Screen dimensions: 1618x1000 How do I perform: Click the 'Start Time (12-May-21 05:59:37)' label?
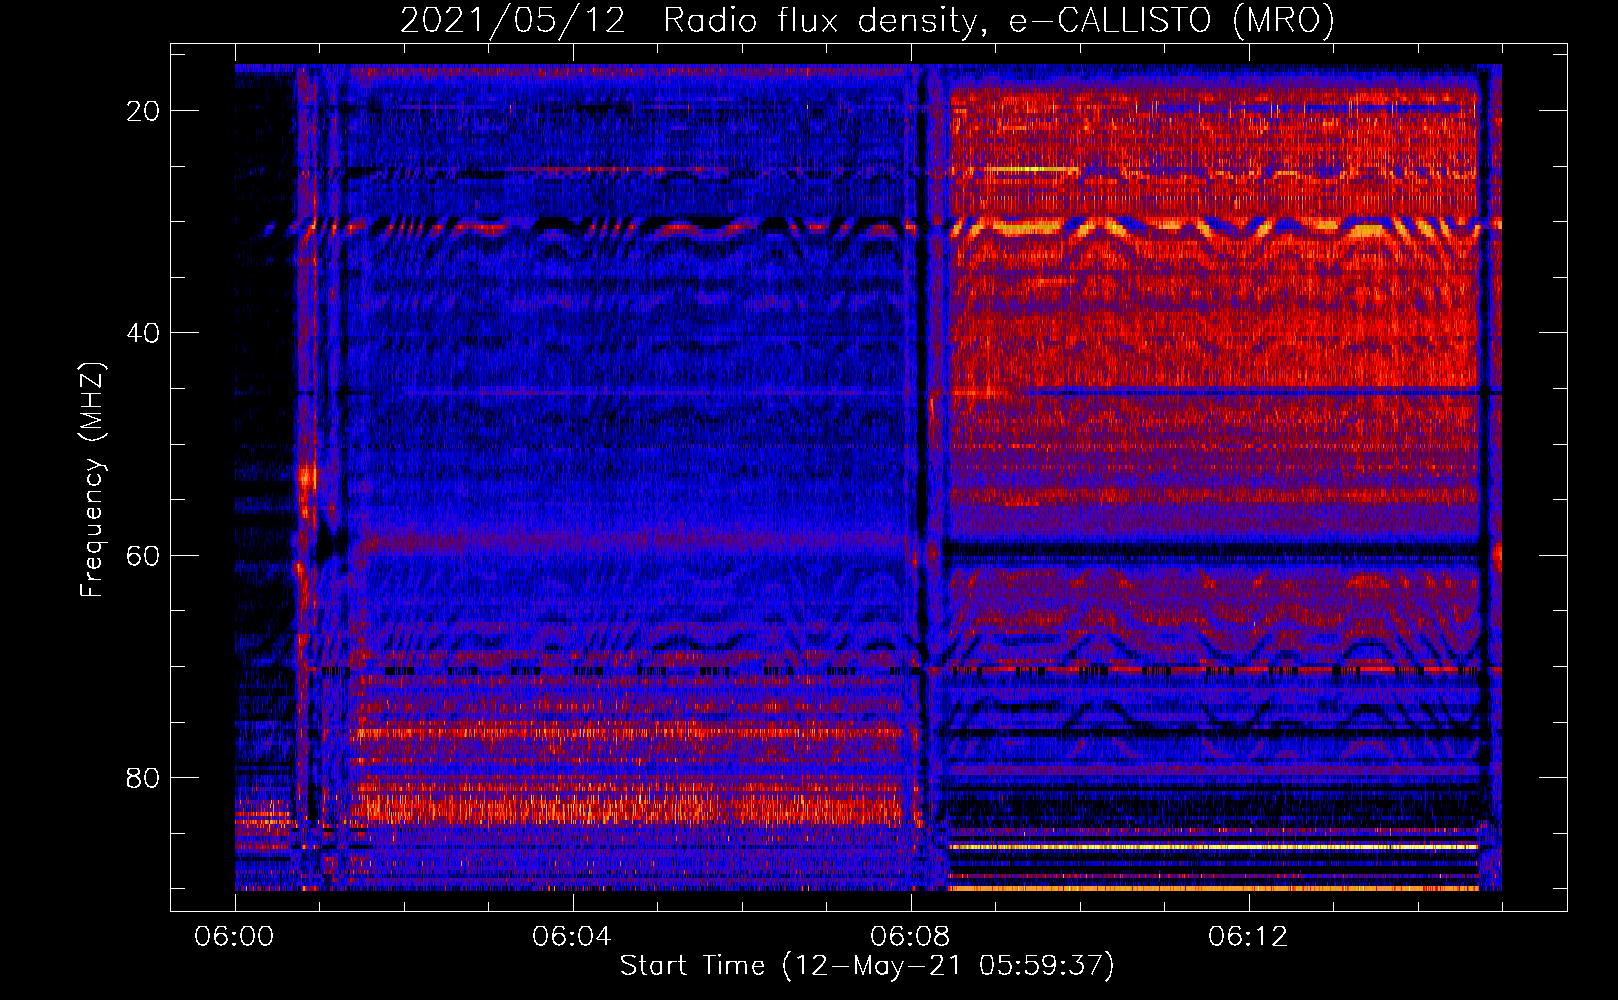(866, 966)
